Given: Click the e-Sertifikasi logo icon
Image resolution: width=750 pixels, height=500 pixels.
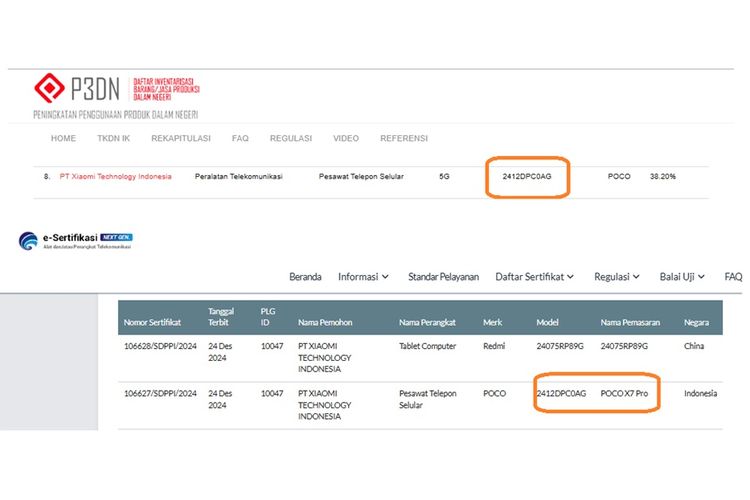Looking at the screenshot, I should coord(28,241).
